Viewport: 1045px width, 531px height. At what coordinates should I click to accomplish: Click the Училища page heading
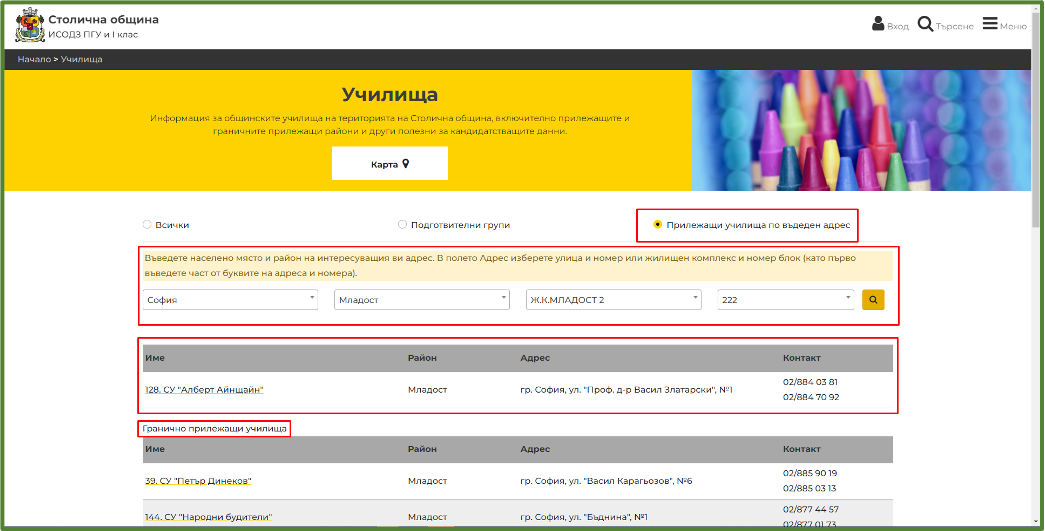[390, 95]
